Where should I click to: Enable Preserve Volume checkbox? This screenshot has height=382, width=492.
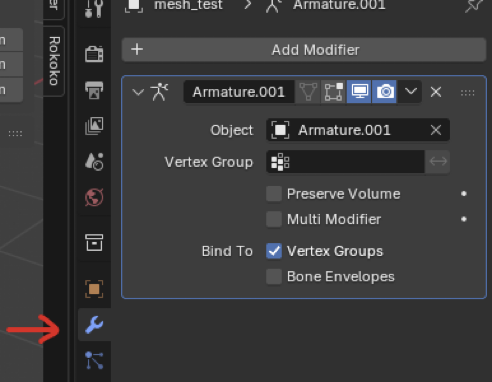tap(274, 194)
